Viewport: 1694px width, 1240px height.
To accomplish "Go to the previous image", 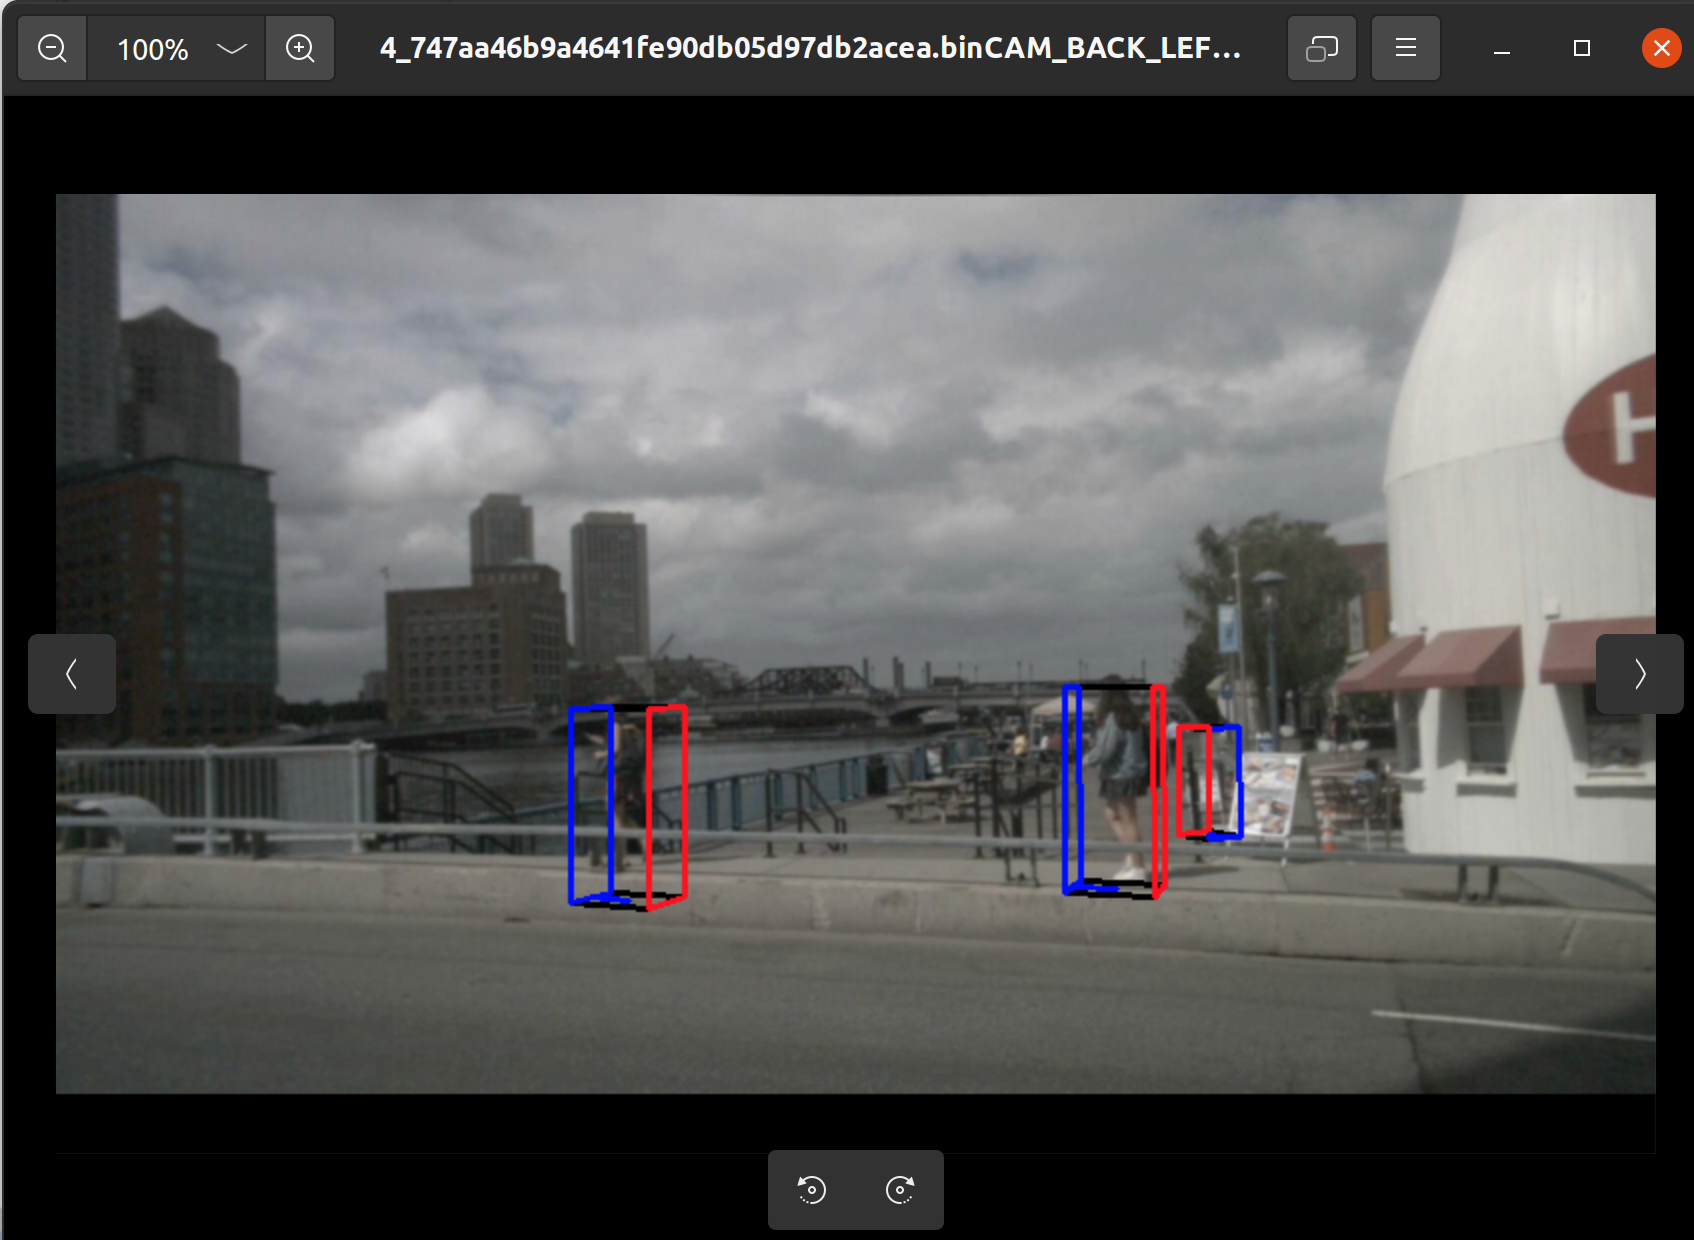I will [x=72, y=674].
